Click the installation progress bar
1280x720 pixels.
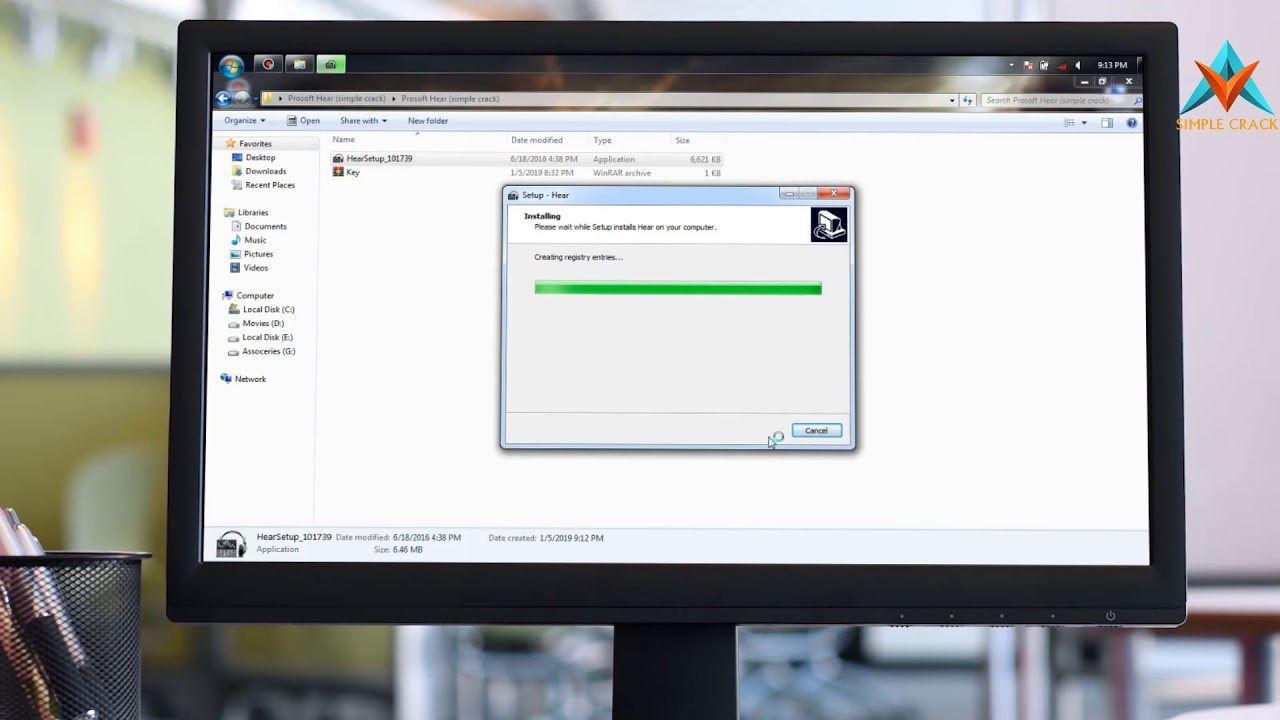(x=678, y=288)
